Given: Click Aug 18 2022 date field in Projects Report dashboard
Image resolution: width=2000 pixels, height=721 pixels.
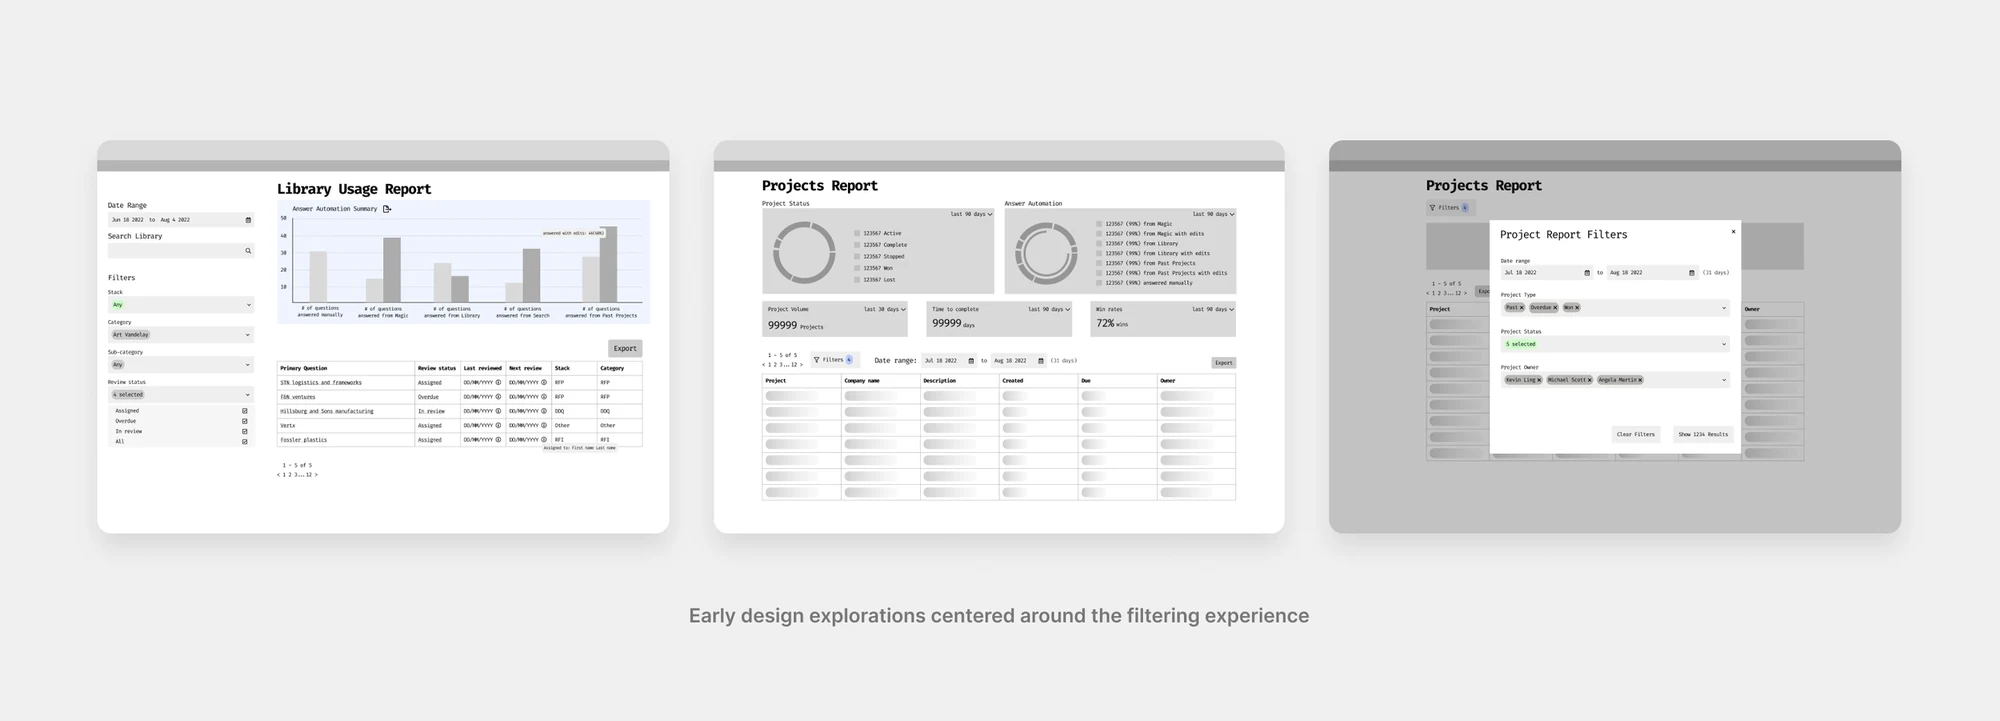Looking at the screenshot, I should pyautogui.click(x=1018, y=361).
